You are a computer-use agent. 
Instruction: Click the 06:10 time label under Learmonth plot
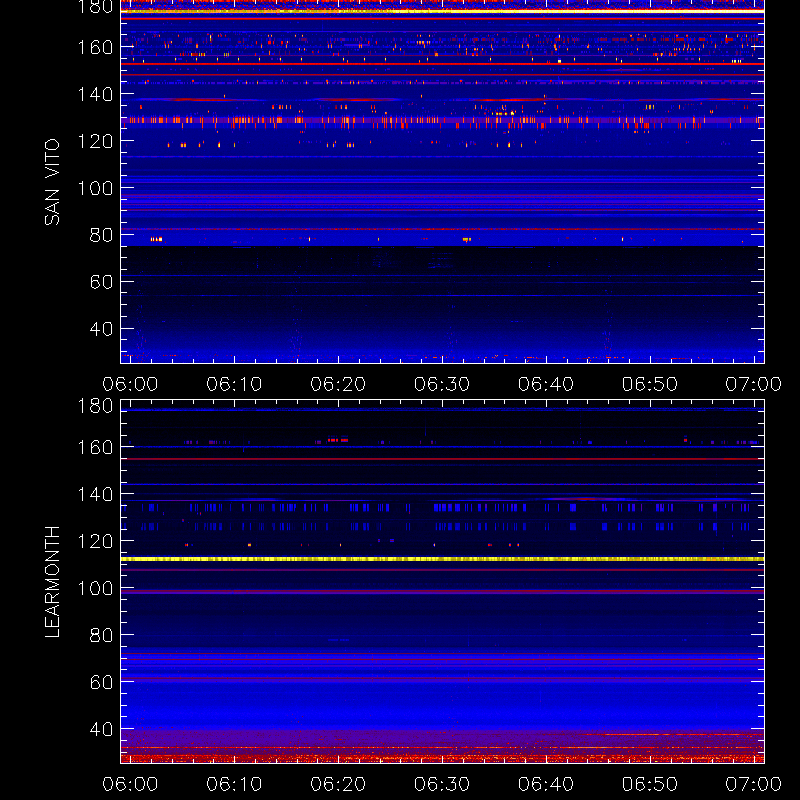234,784
